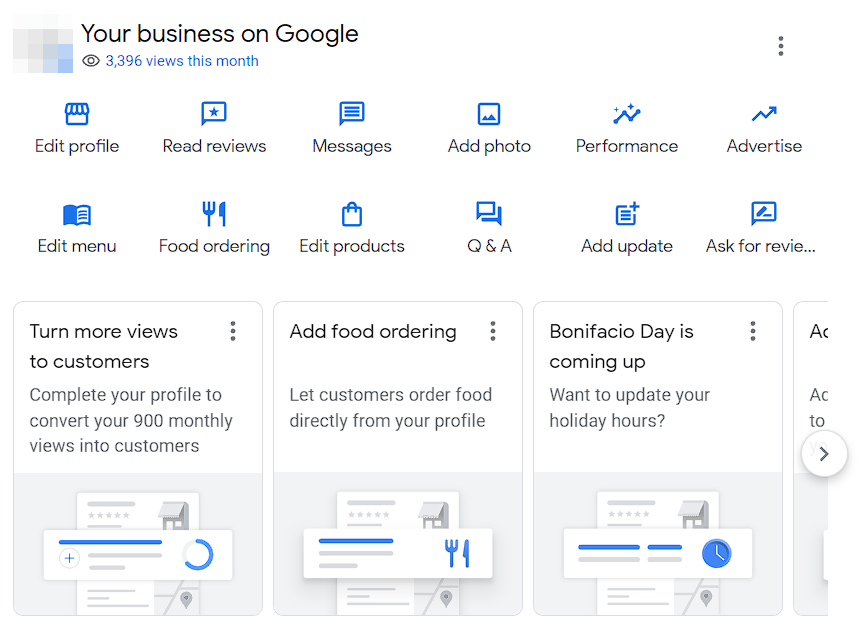860x632 pixels.
Task: Click the Q & A label
Action: click(489, 246)
